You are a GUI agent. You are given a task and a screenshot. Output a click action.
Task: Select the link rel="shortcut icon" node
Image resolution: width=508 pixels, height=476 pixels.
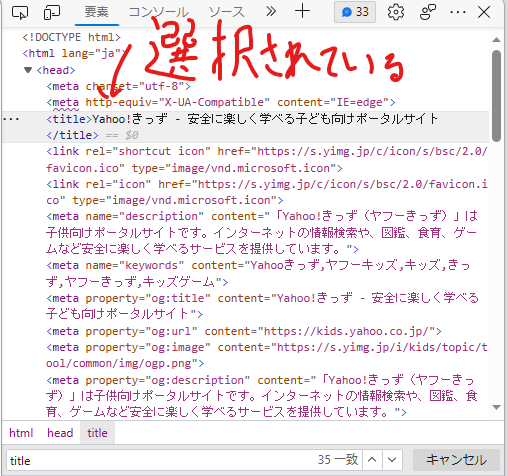[267, 160]
